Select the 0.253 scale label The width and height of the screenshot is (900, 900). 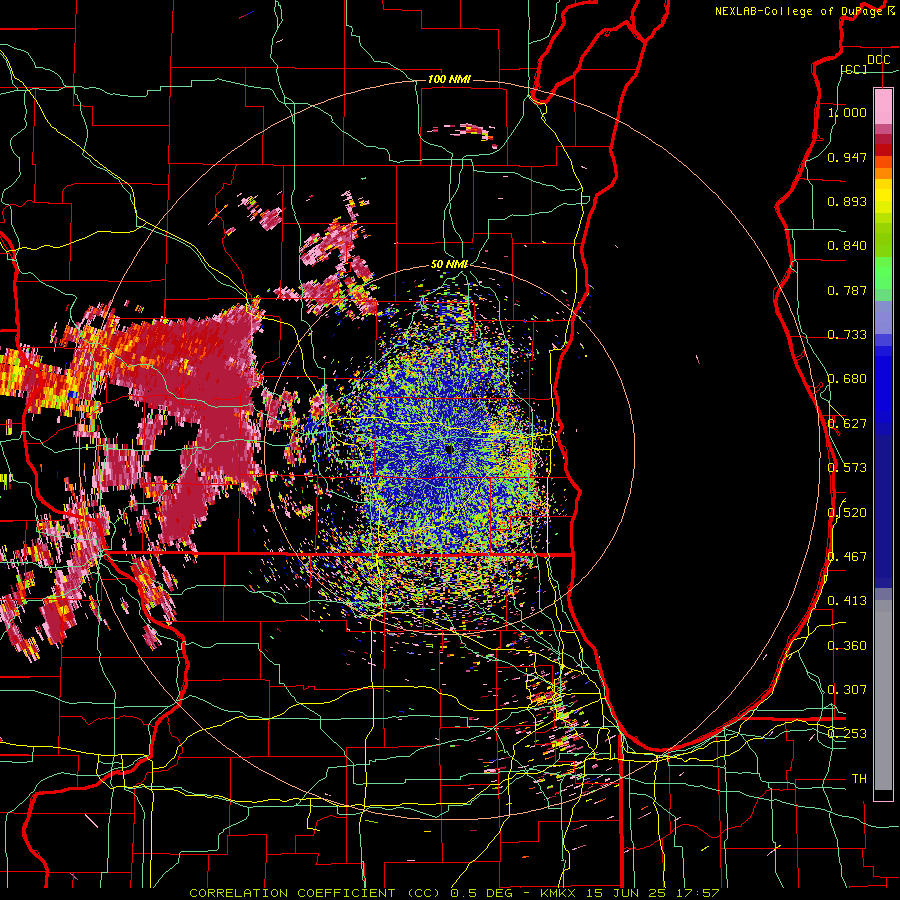point(847,734)
